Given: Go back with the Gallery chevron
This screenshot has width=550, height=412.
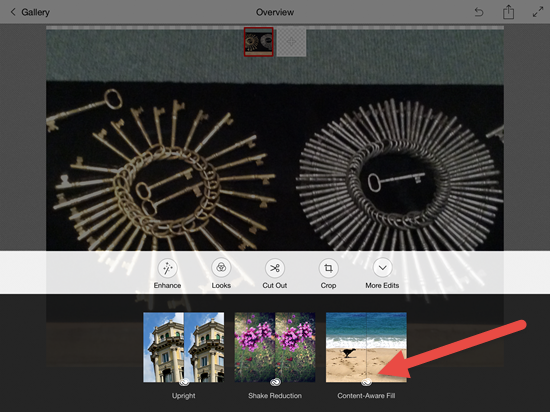Looking at the screenshot, I should 13,12.
